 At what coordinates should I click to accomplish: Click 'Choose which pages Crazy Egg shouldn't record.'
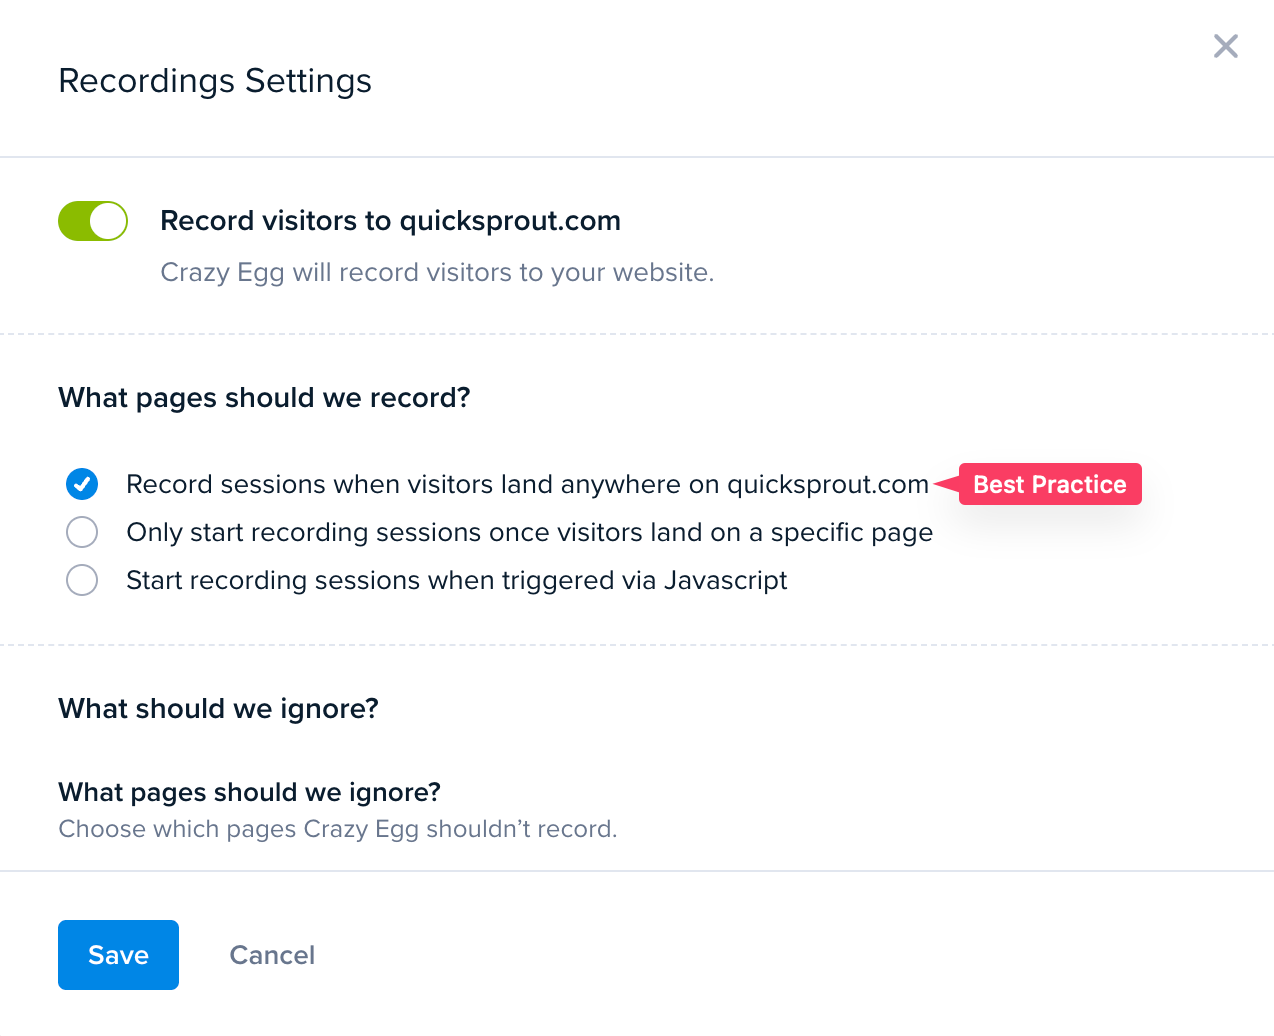point(338,829)
